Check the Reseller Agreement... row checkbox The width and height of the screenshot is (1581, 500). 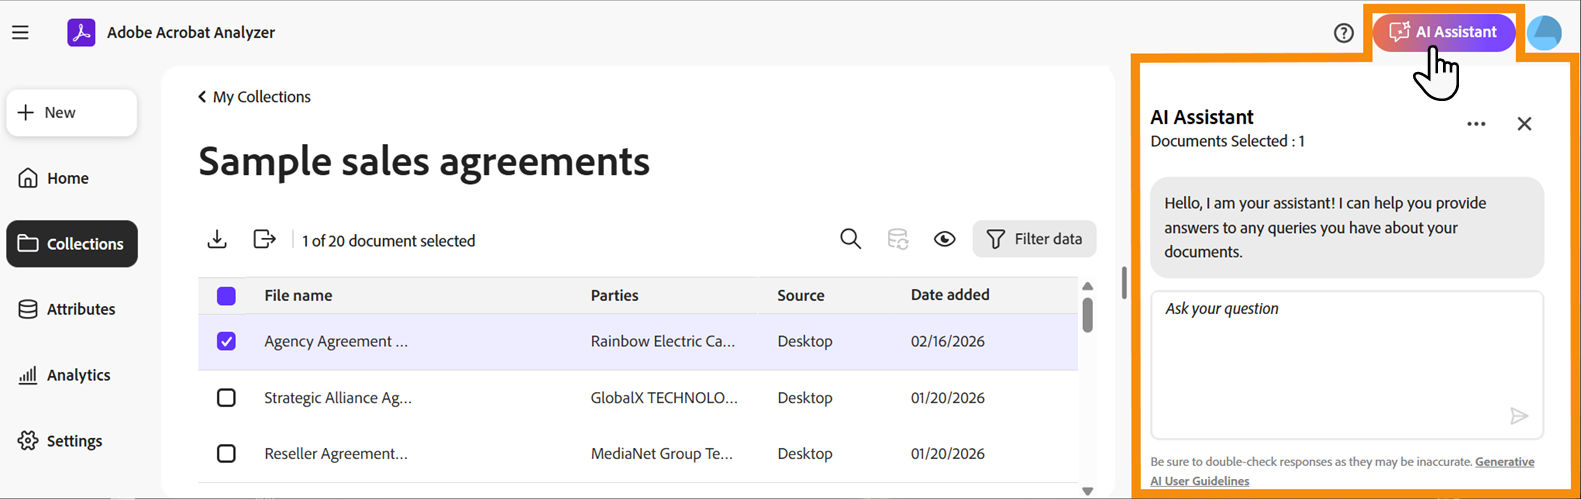[x=227, y=454]
